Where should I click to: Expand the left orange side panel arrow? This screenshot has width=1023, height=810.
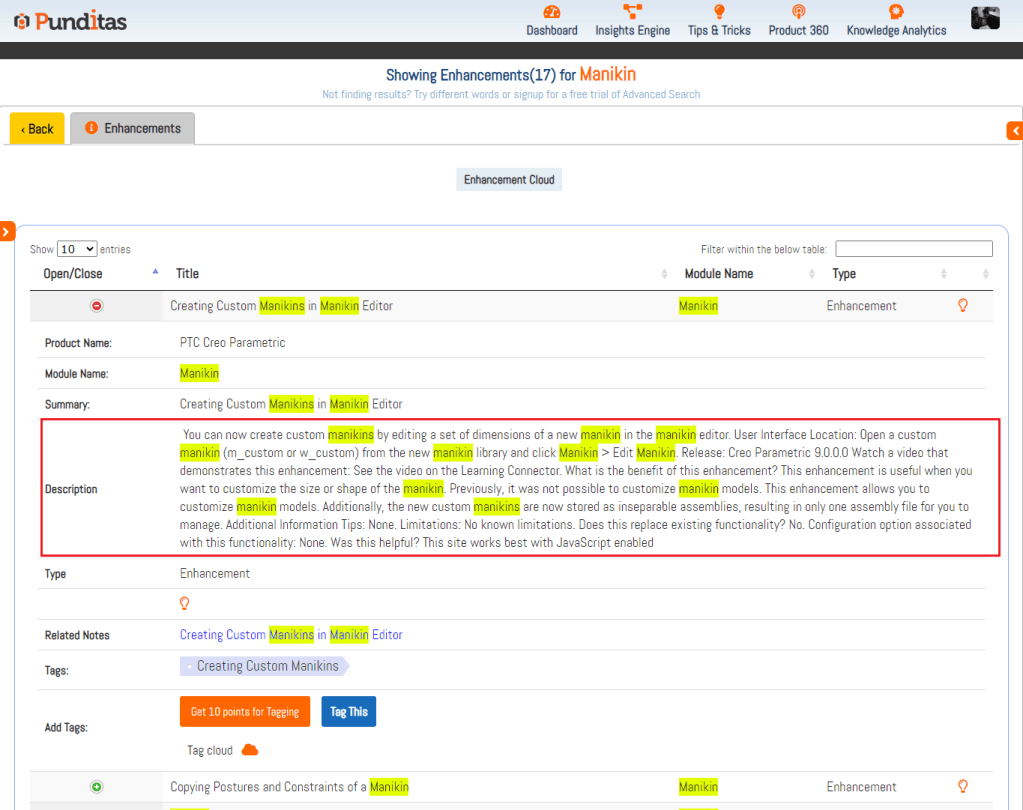(x=6, y=232)
